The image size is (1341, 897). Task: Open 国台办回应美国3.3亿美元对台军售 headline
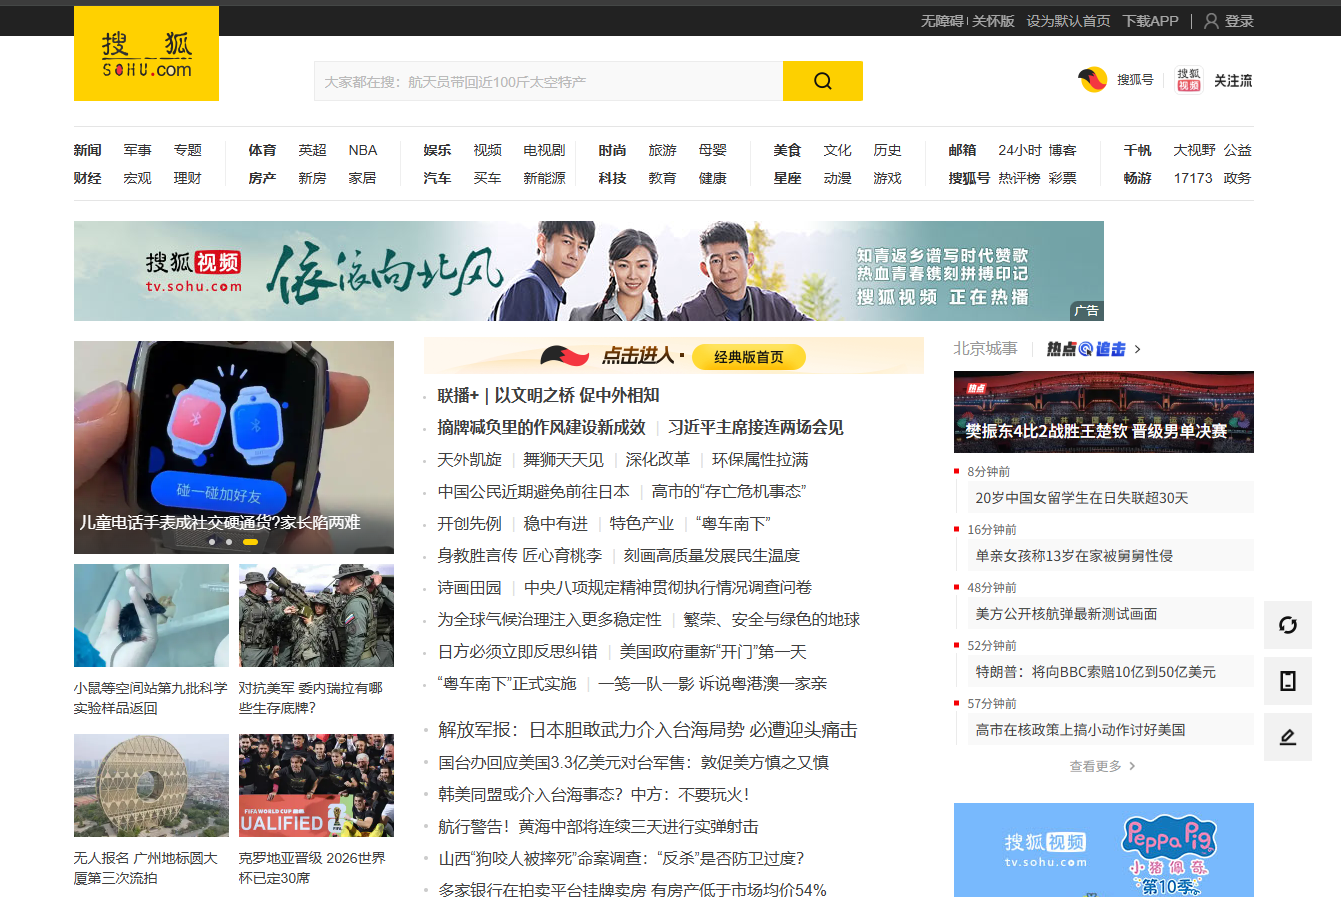[633, 763]
